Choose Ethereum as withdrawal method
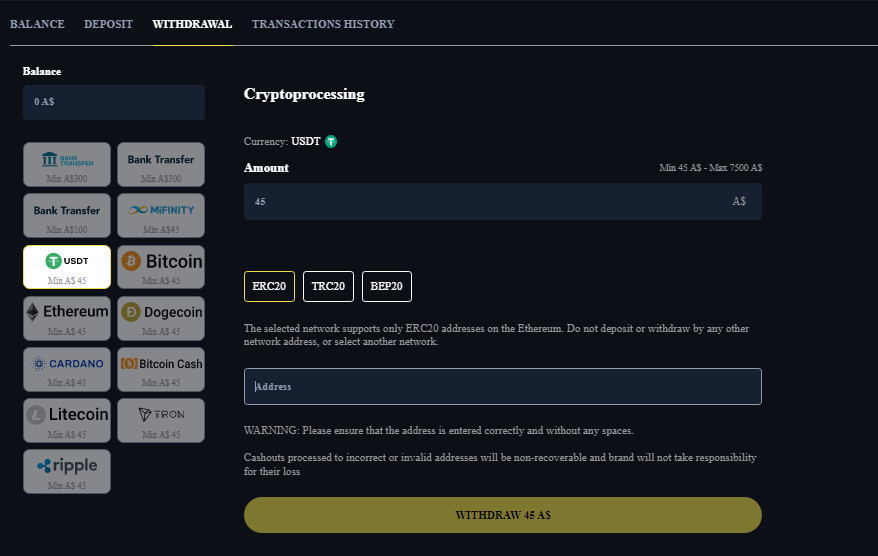 tap(67, 317)
